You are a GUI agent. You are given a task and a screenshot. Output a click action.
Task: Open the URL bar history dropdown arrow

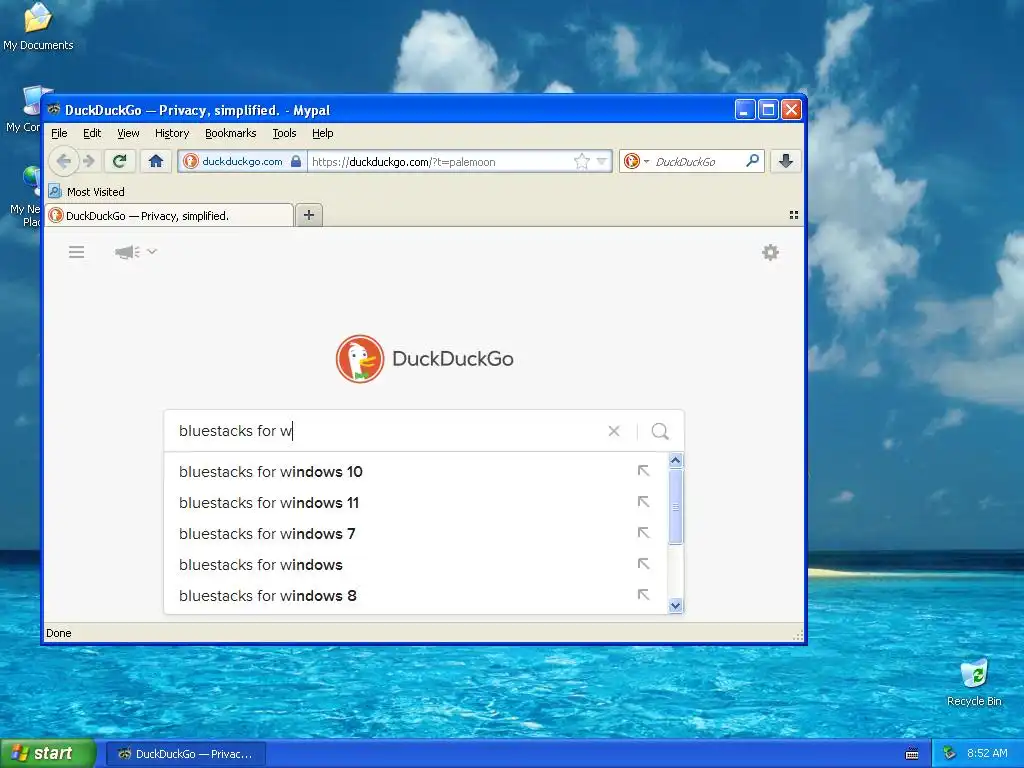pos(602,161)
